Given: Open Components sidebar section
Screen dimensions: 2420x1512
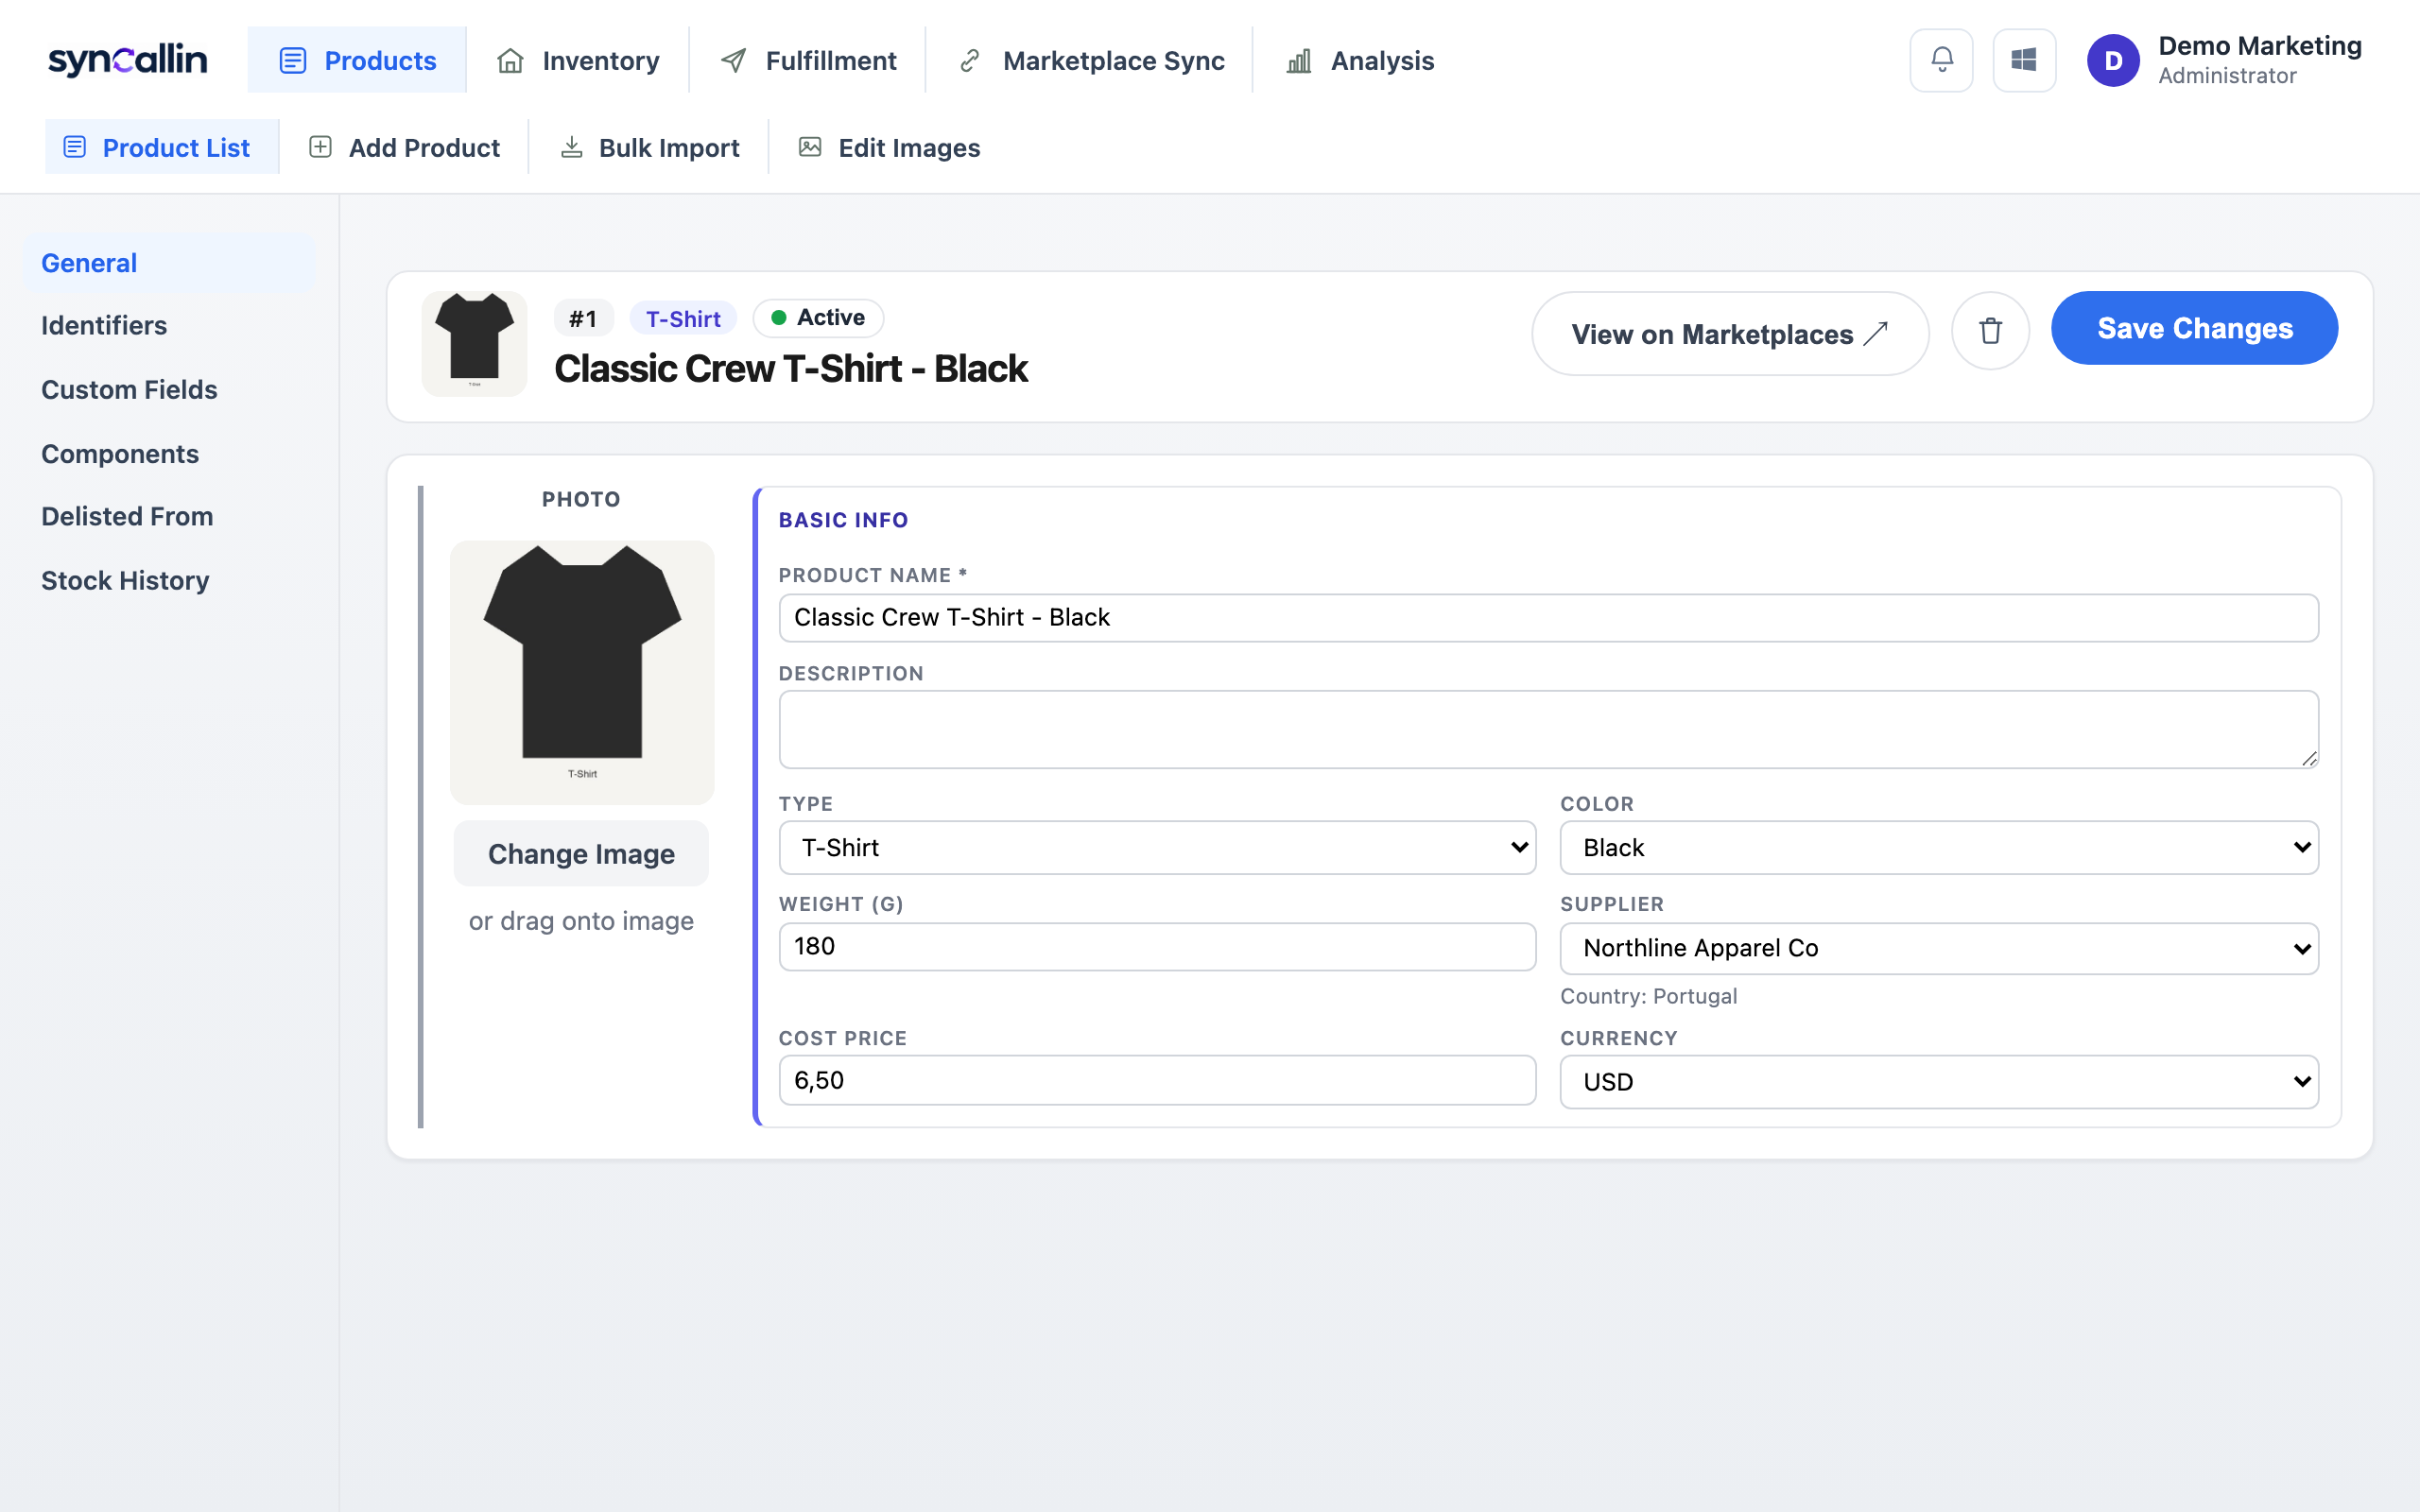Looking at the screenshot, I should (169, 453).
